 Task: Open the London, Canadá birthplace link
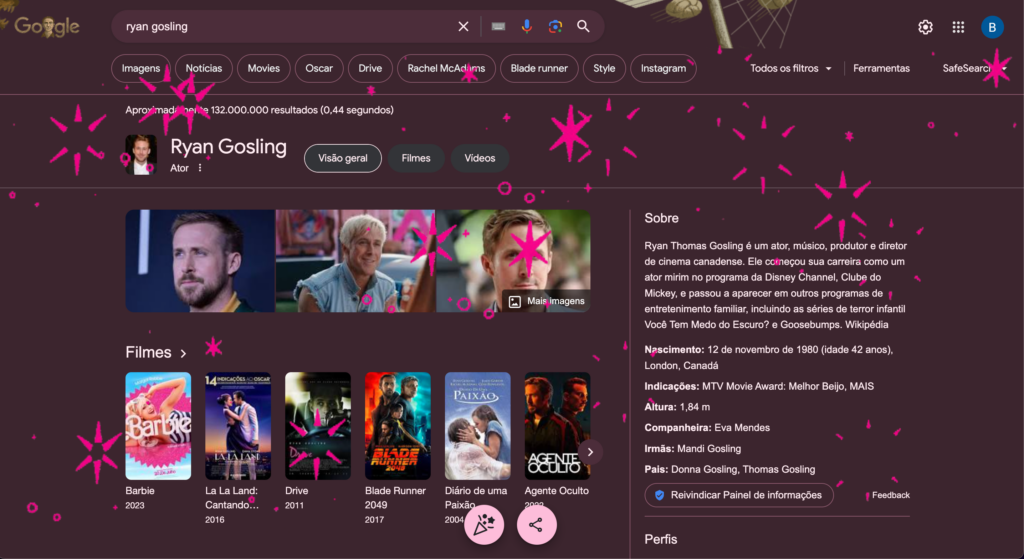tap(681, 366)
